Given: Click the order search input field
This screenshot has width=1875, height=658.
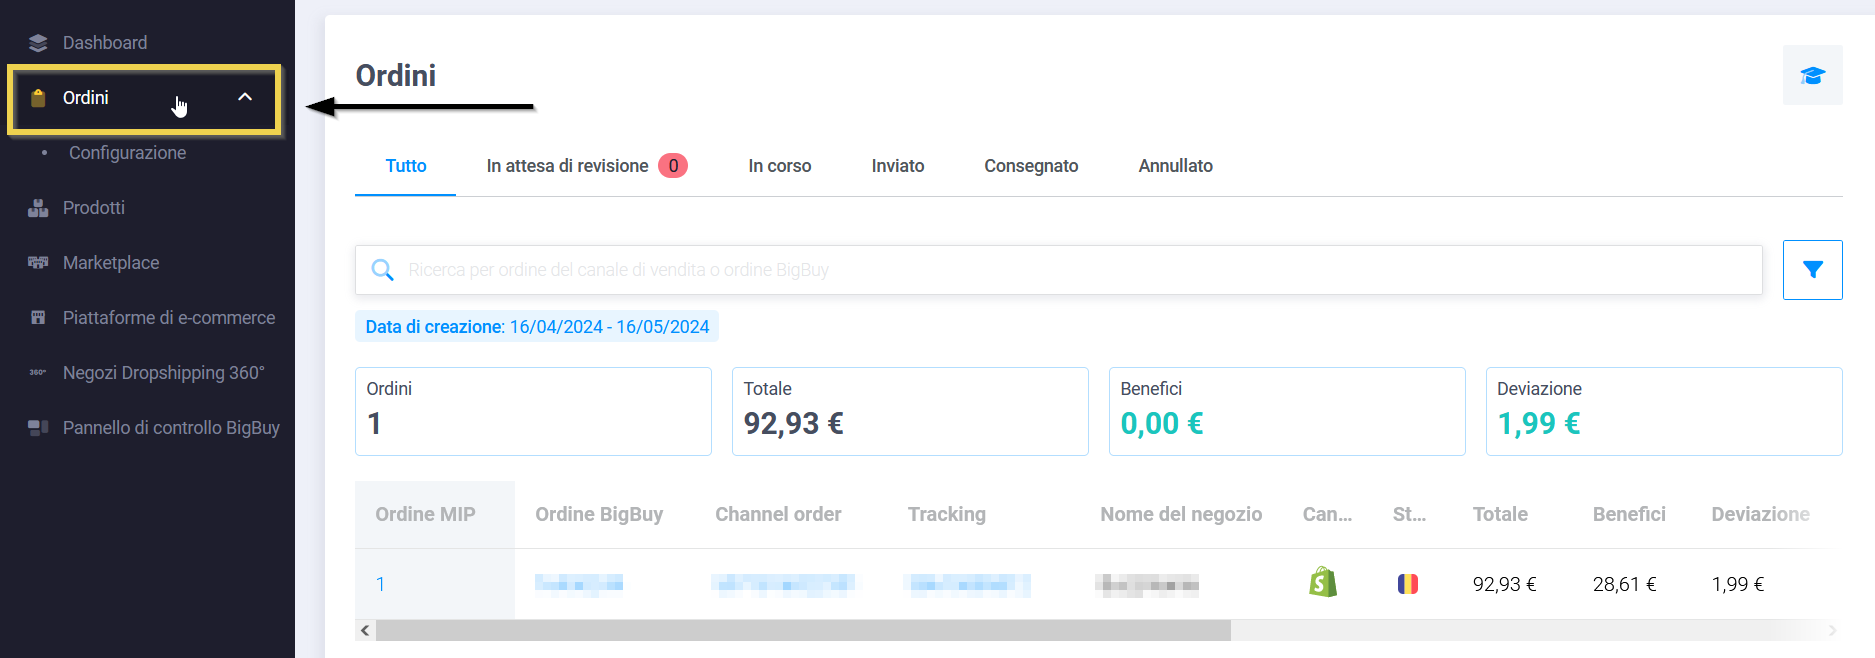Looking at the screenshot, I should (x=1060, y=270).
